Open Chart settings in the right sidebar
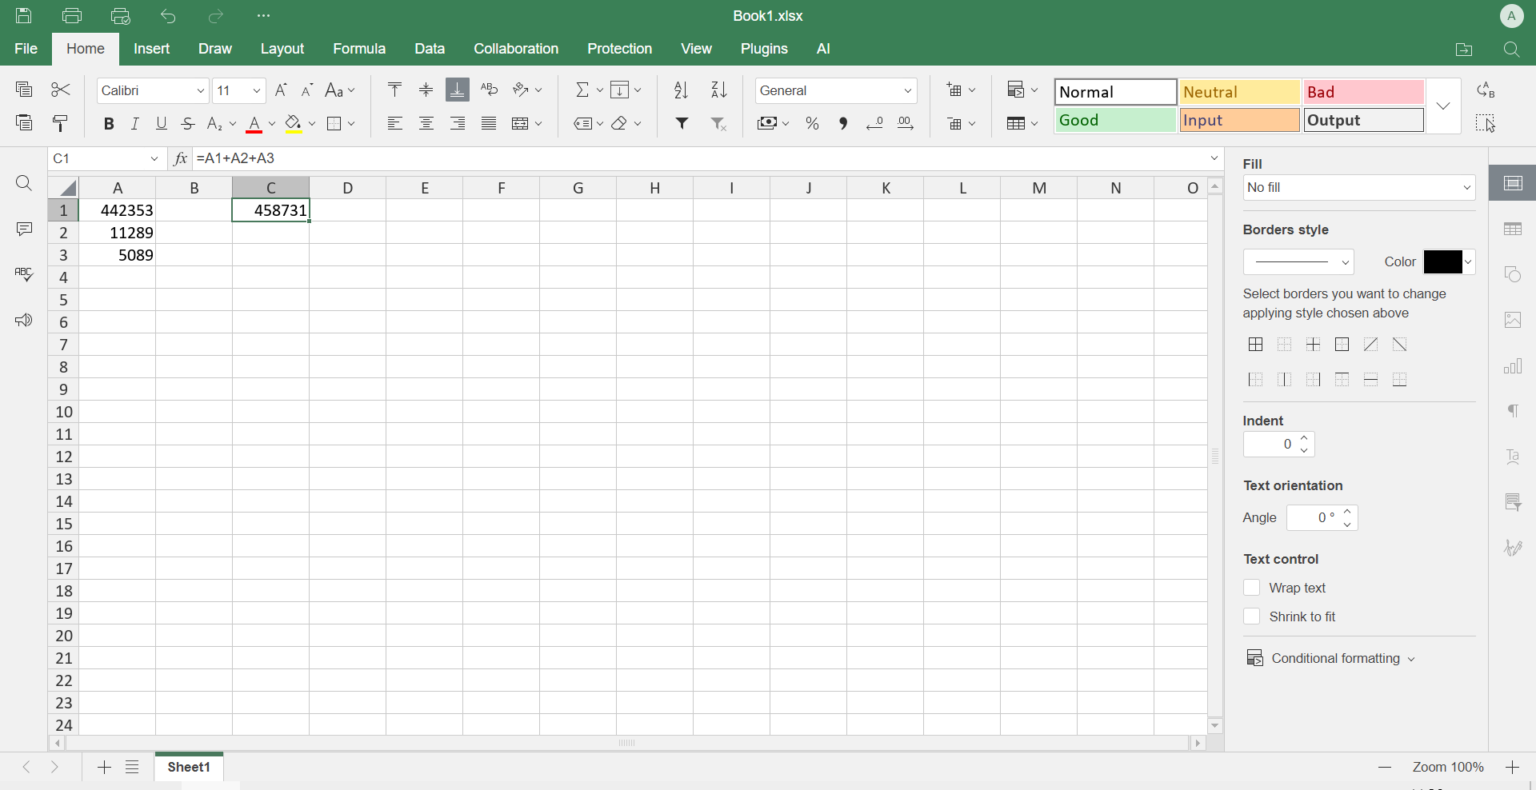Screen dimensions: 1536x790 click(1512, 366)
